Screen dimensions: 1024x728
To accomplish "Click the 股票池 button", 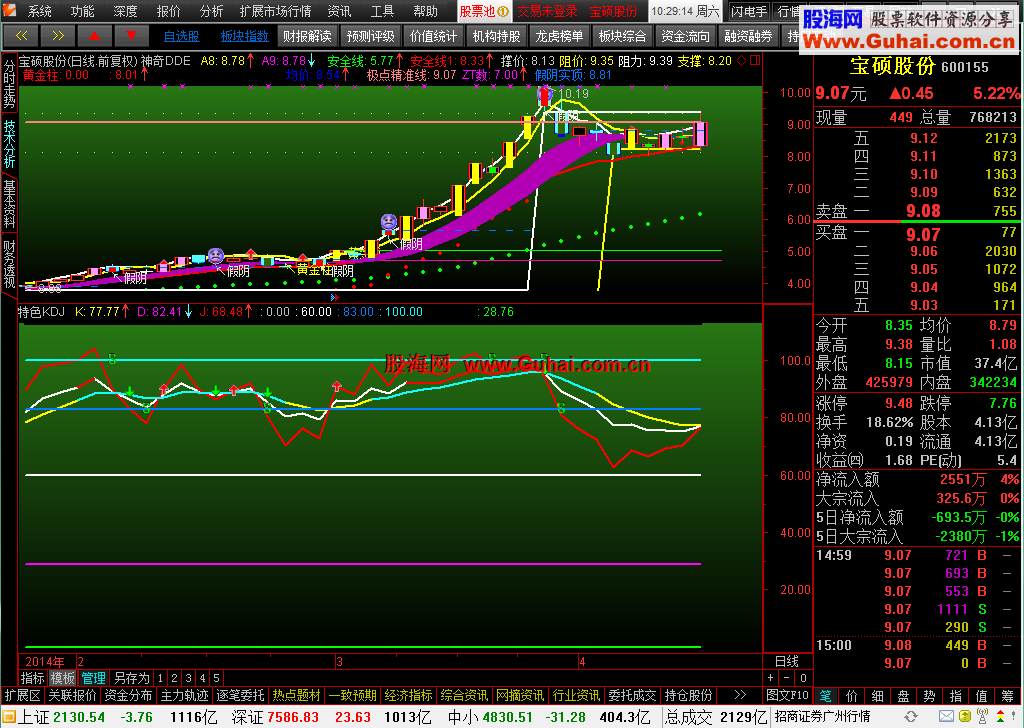I will [484, 11].
